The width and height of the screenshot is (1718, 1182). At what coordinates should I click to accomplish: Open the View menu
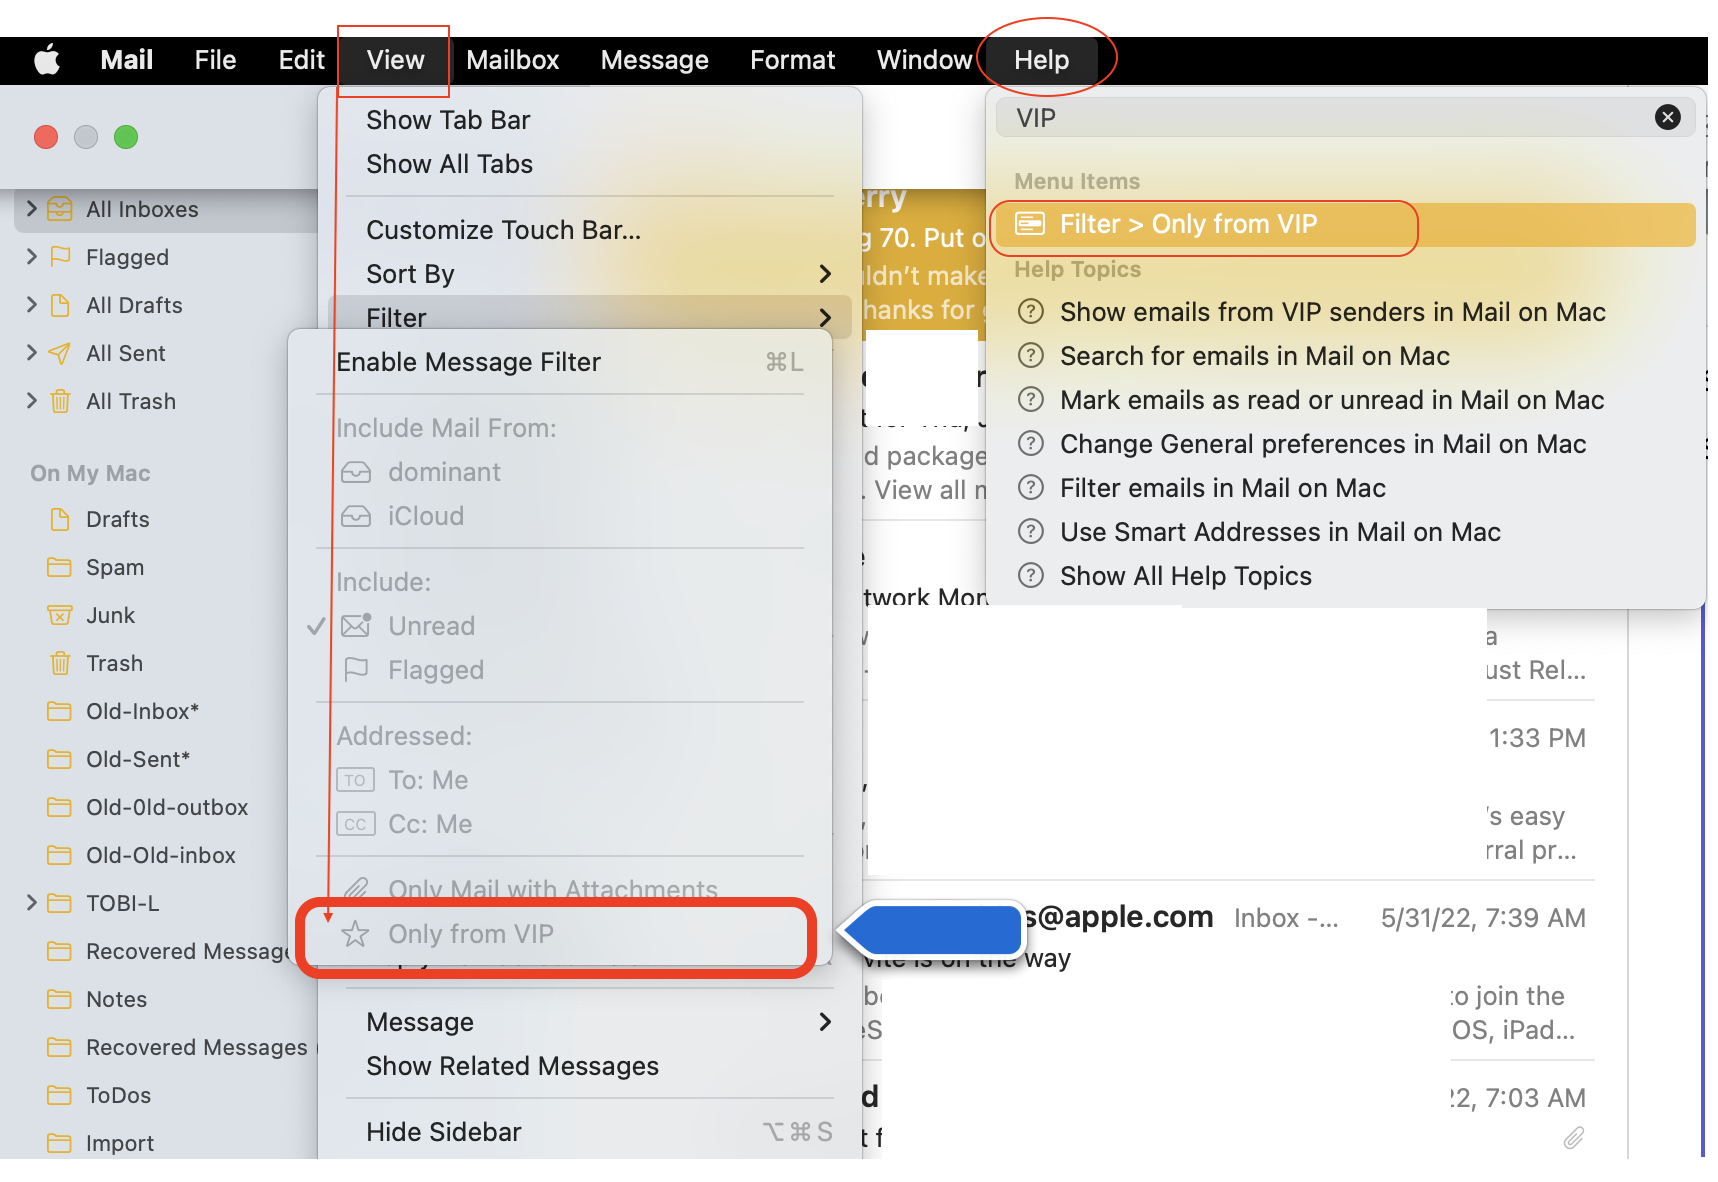pos(395,60)
